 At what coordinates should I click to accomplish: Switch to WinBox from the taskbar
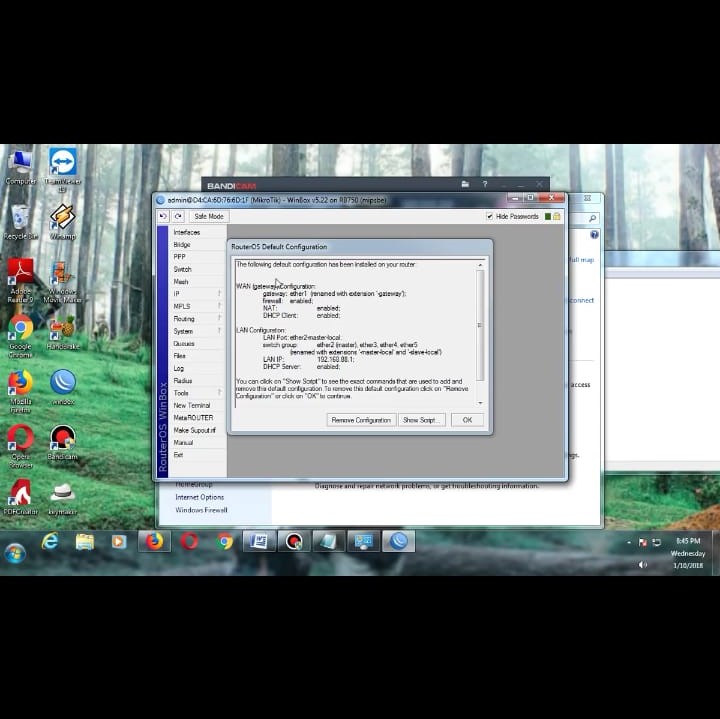point(399,542)
